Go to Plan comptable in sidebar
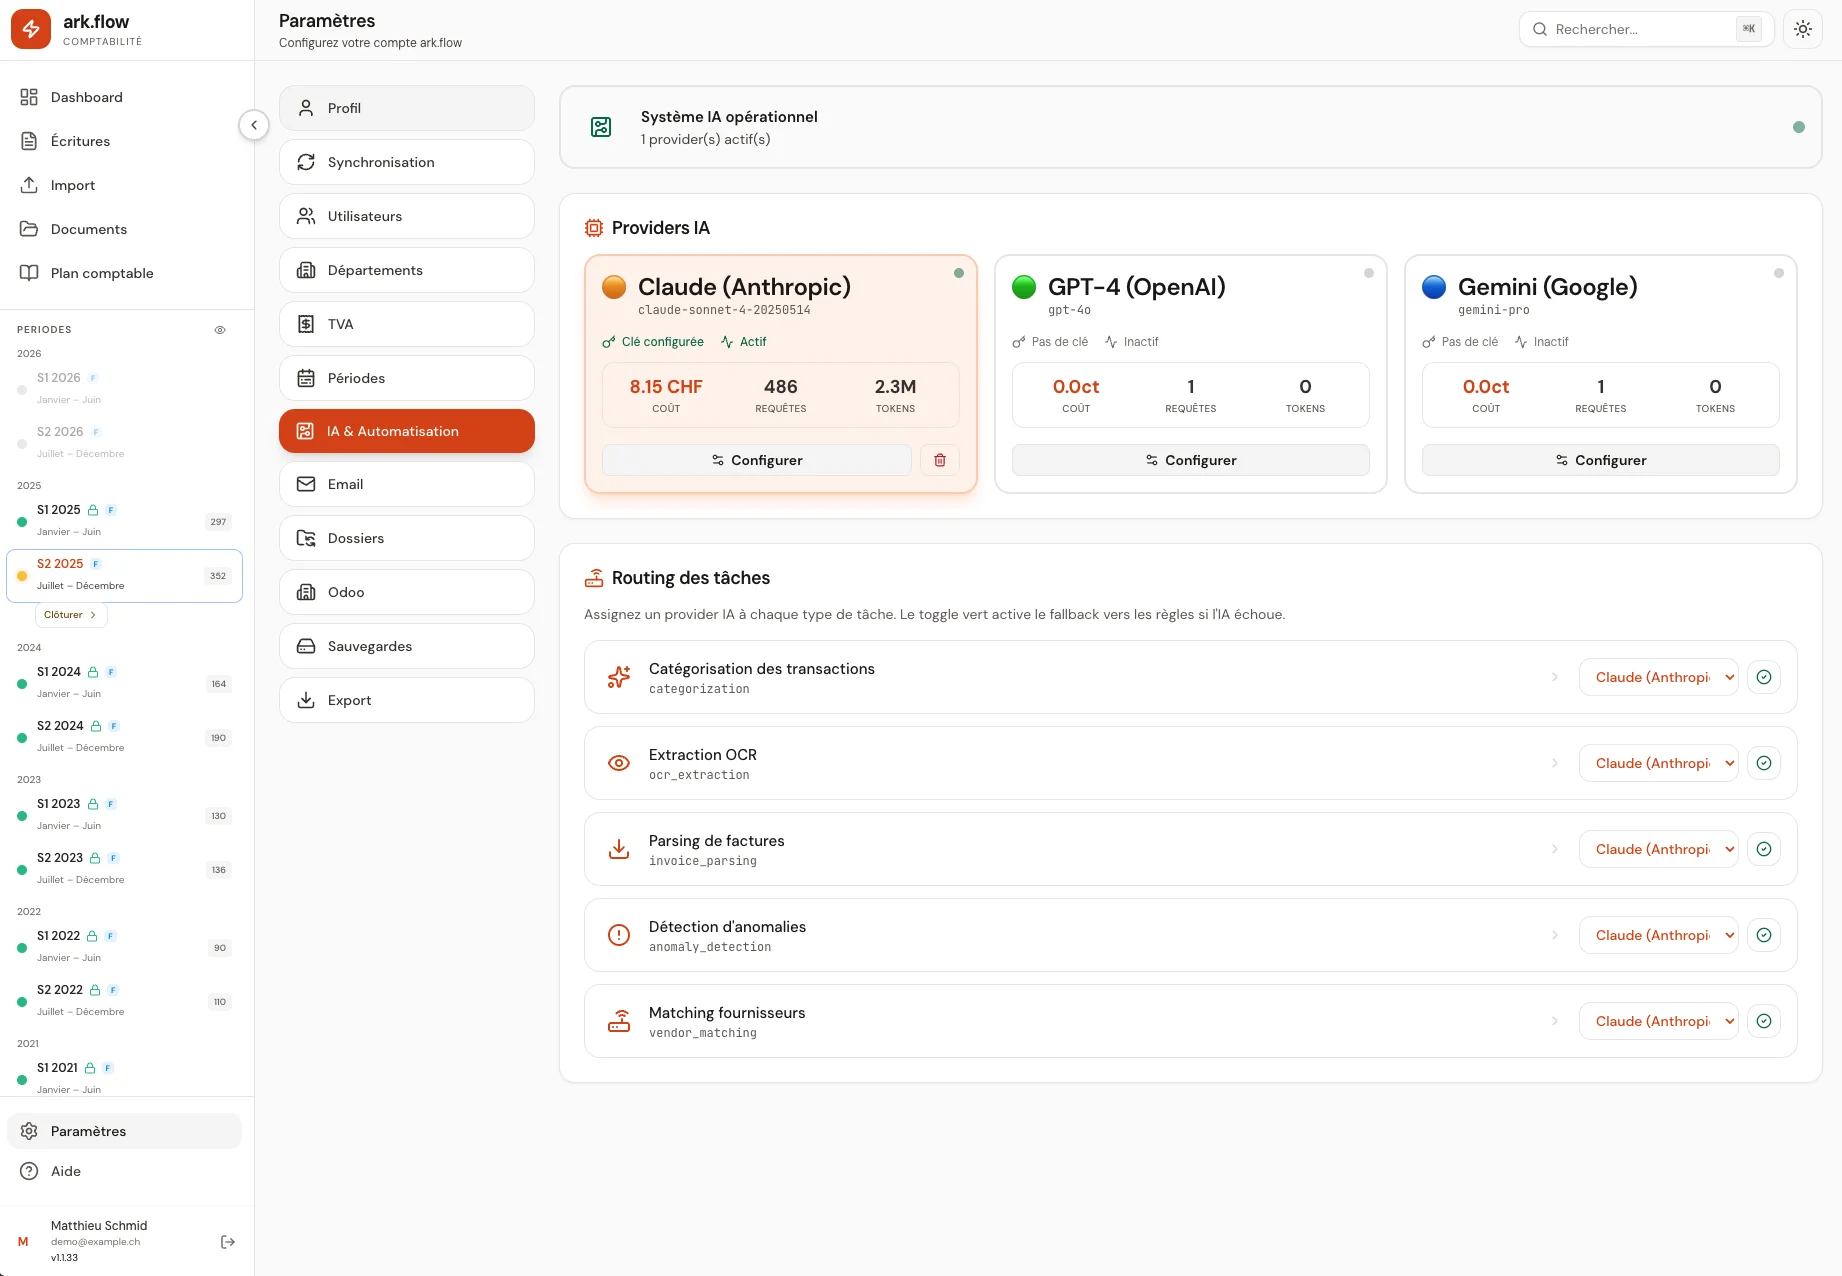This screenshot has width=1842, height=1276. (x=102, y=273)
